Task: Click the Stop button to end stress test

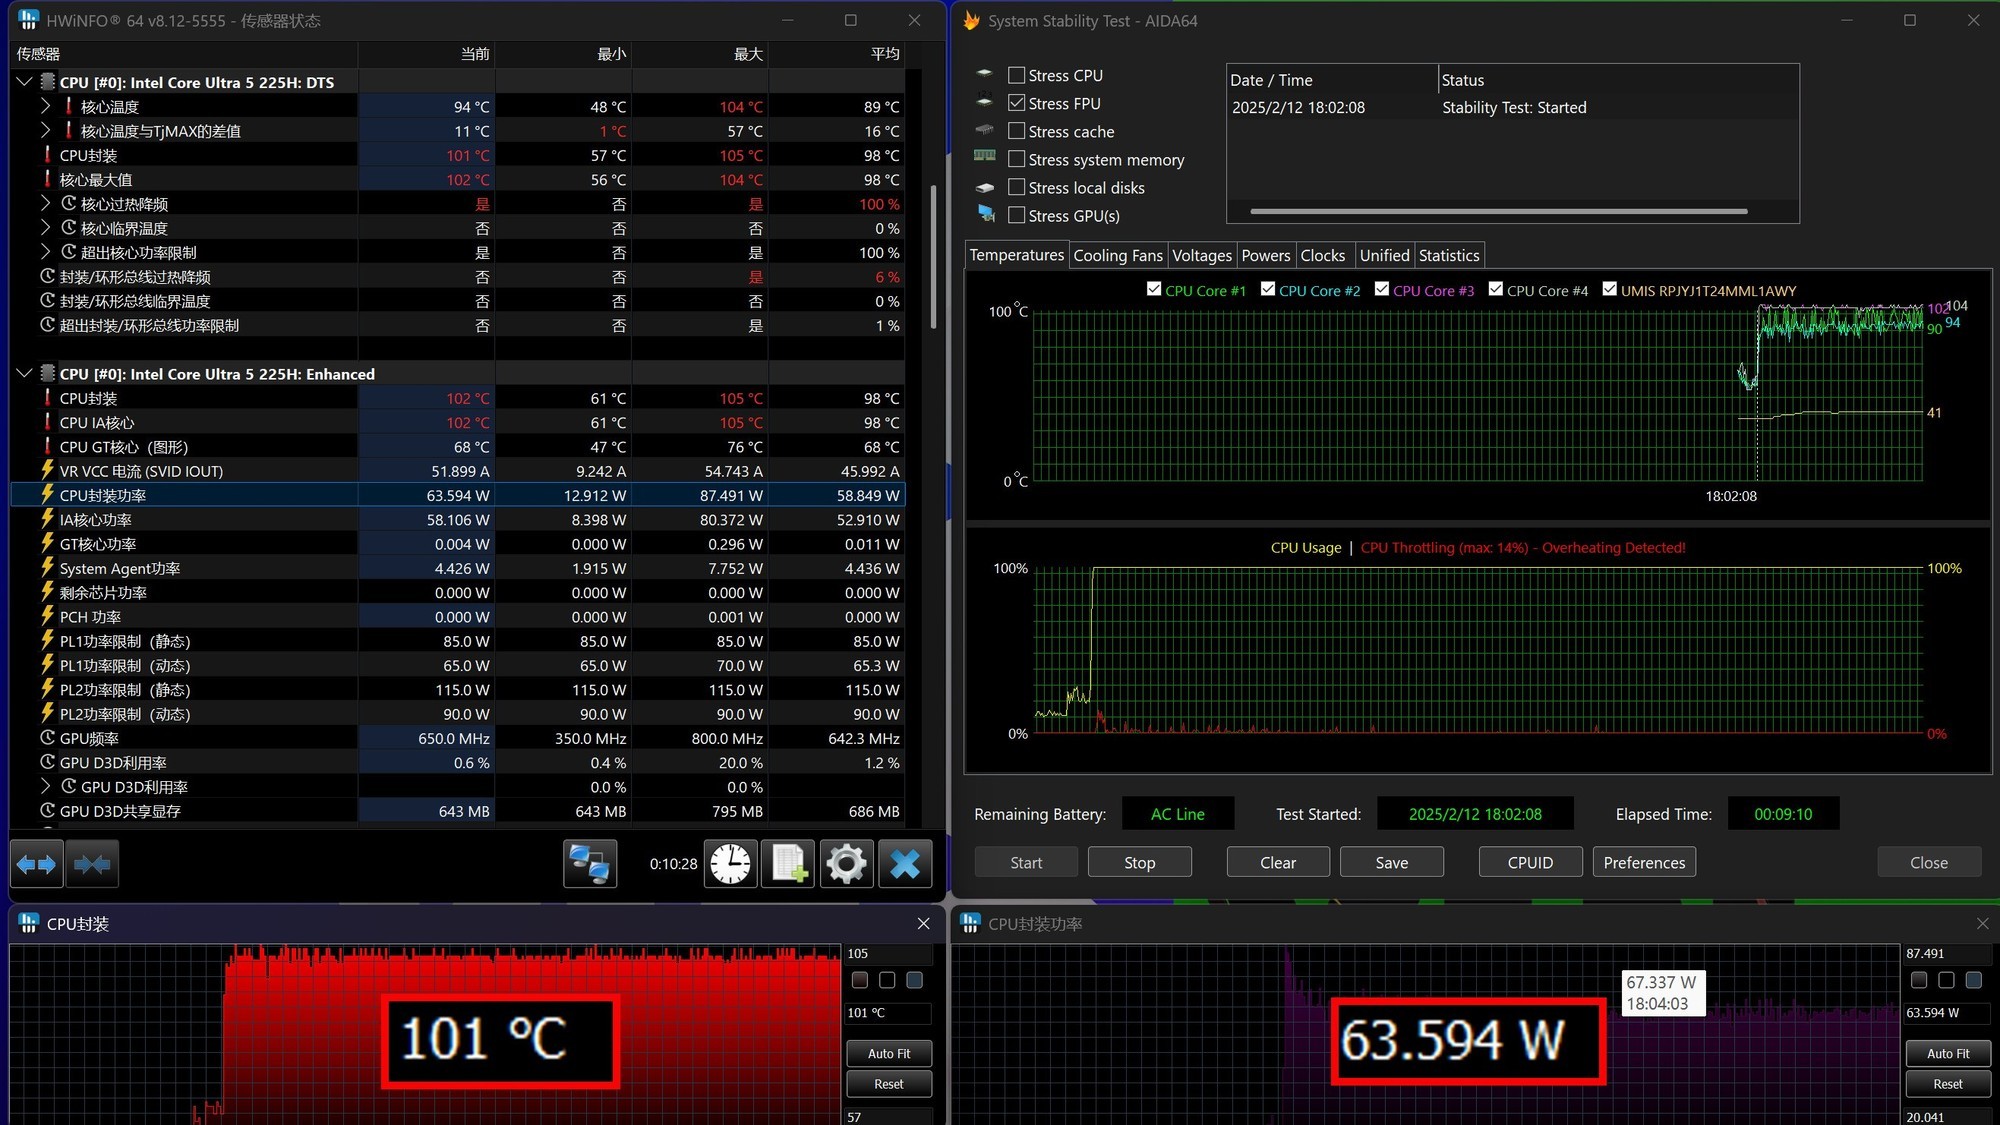Action: coord(1139,861)
